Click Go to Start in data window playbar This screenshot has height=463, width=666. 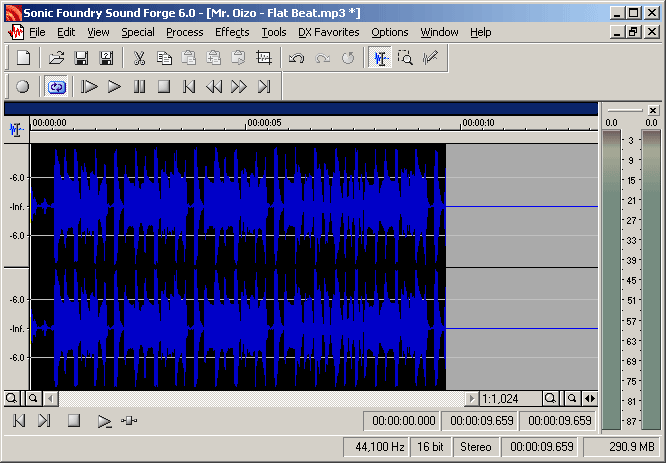pos(19,421)
